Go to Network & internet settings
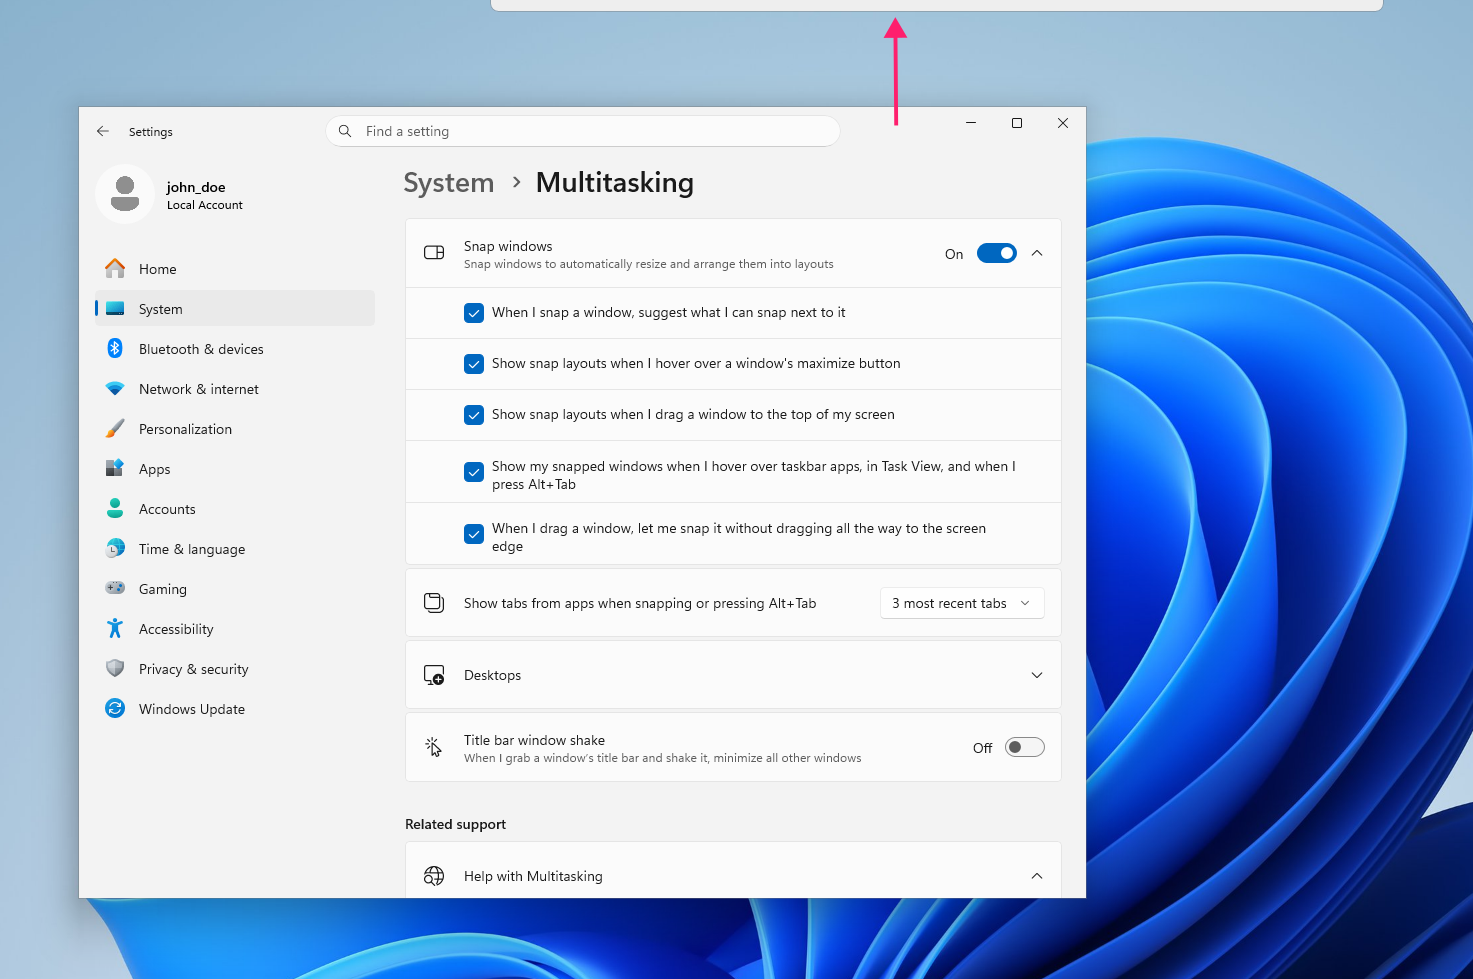The image size is (1473, 979). click(x=235, y=389)
